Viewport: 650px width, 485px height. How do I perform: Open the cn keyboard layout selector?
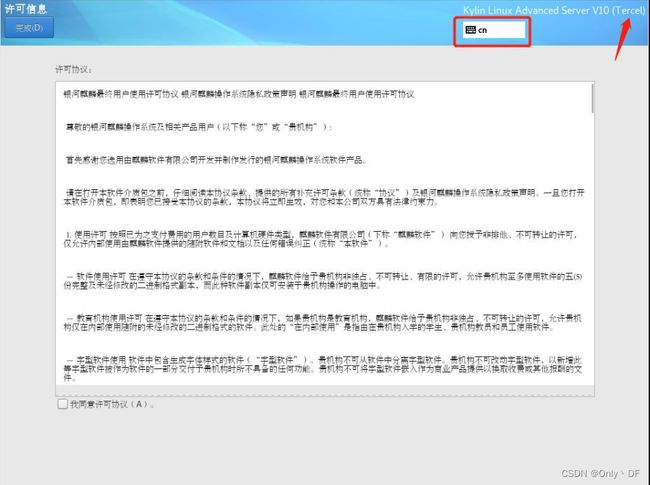tap(494, 30)
